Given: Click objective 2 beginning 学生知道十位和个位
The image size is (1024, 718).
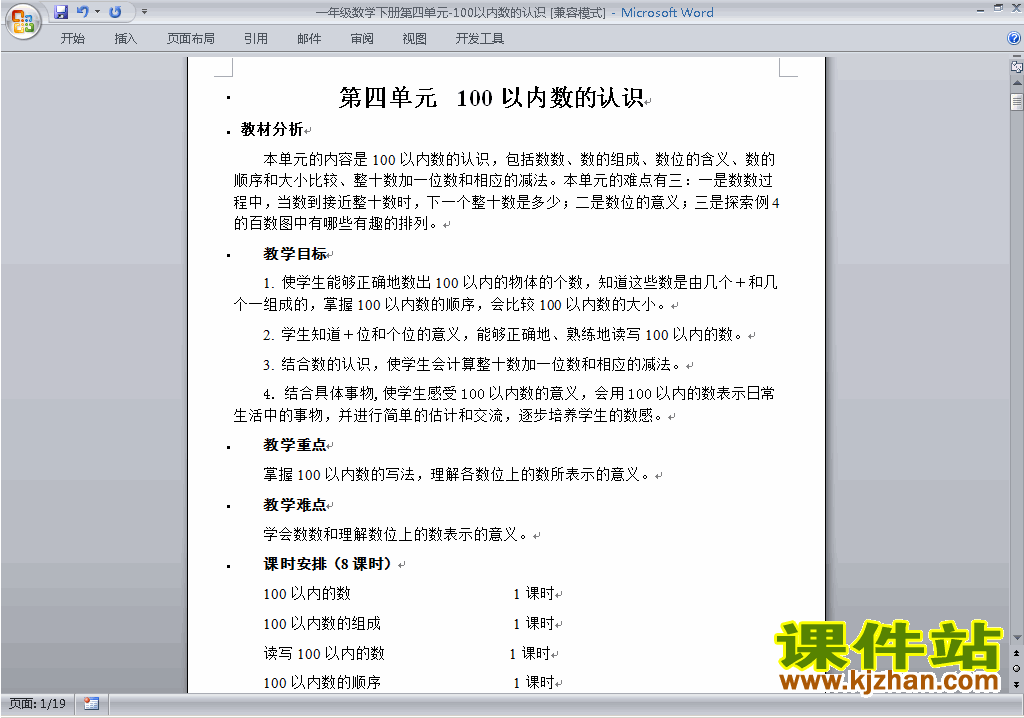Looking at the screenshot, I should (503, 335).
